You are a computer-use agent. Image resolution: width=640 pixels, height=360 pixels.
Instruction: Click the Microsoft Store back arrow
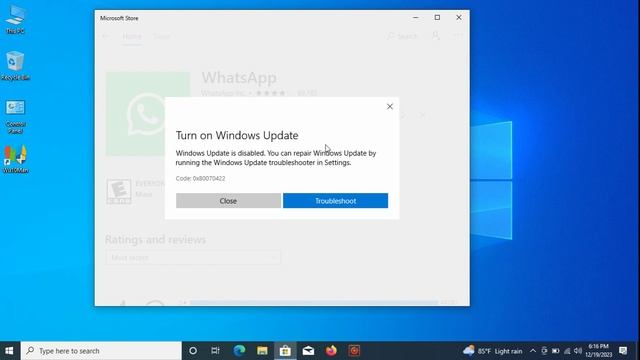(x=106, y=36)
